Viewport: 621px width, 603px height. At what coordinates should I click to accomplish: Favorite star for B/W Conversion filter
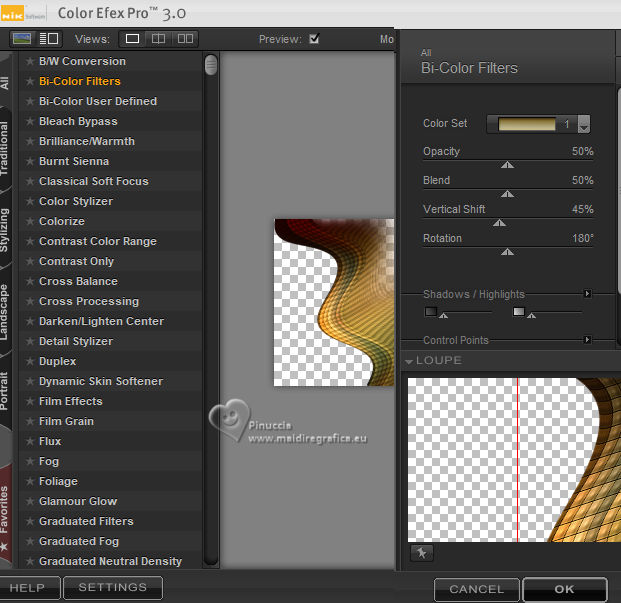[x=30, y=61]
